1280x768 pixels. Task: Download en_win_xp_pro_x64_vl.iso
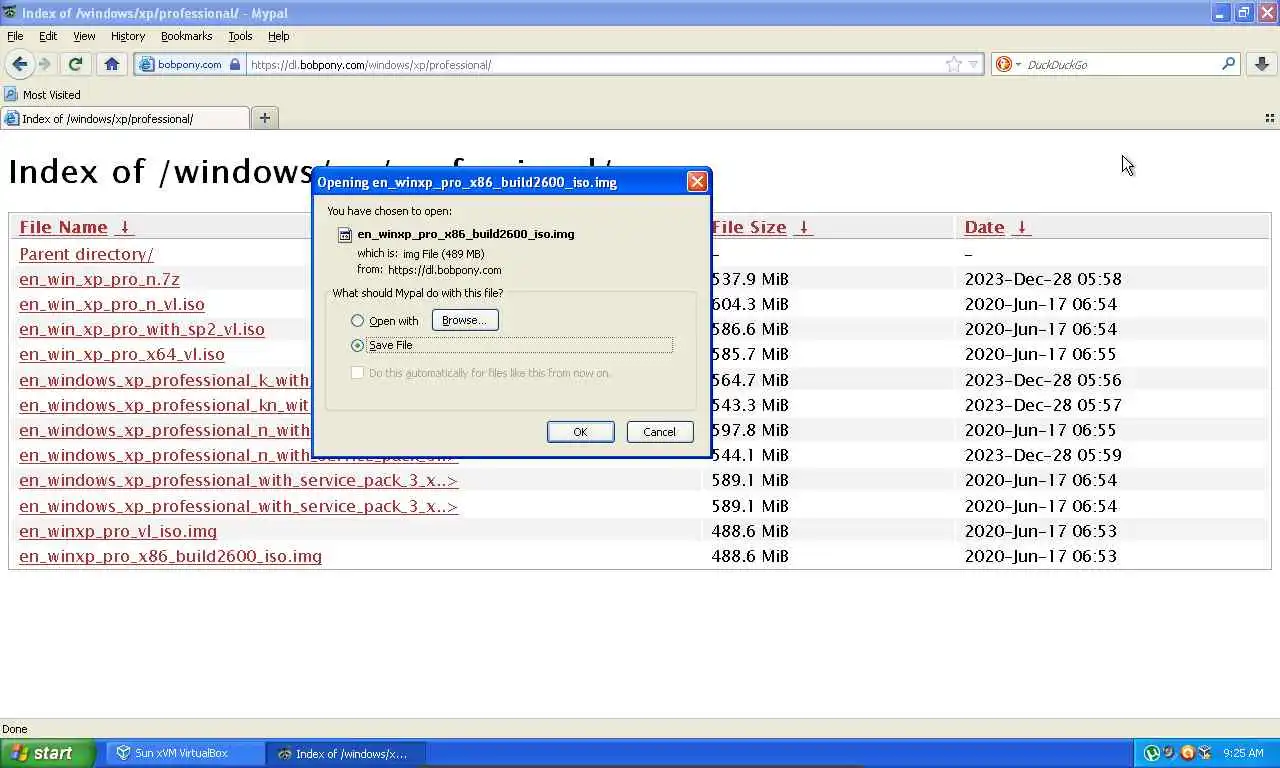pos(122,354)
